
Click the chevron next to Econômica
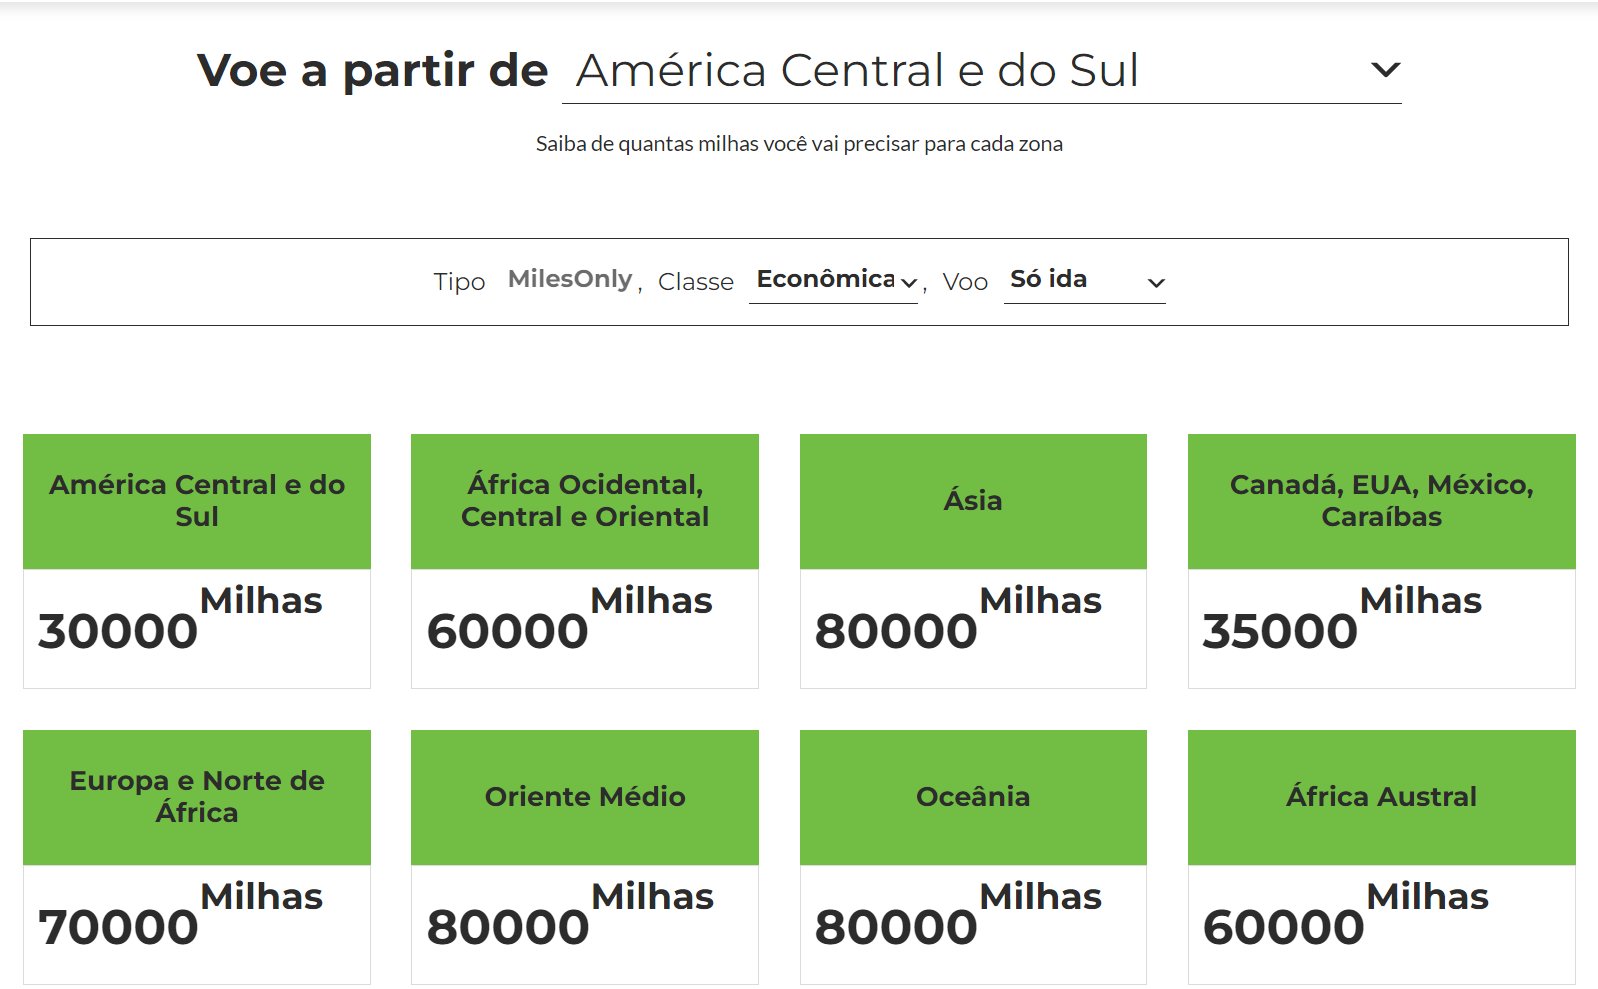point(908,283)
